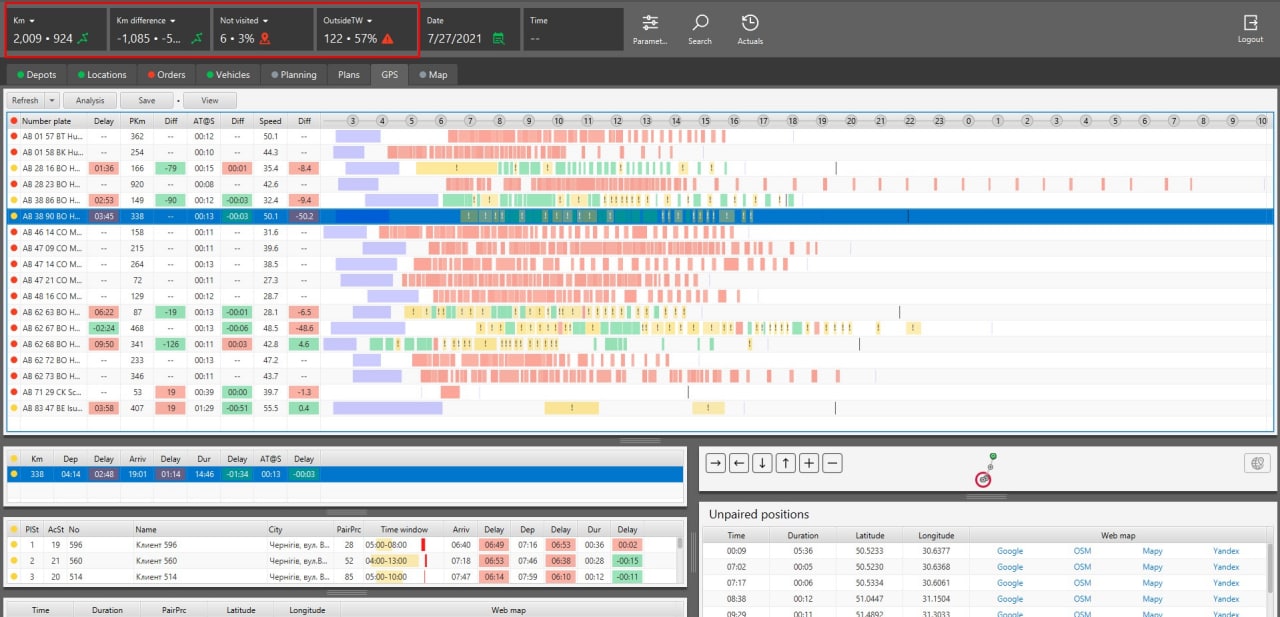Open Google link for the 00:09 position

(1010, 551)
